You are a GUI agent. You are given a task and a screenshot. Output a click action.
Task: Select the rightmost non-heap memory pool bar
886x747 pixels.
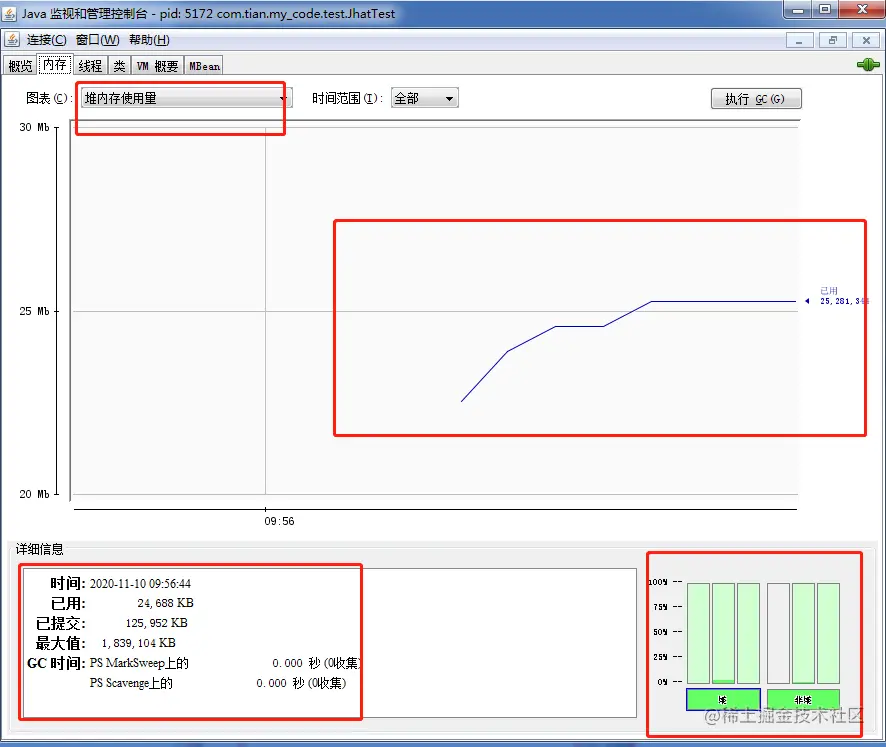pos(828,633)
